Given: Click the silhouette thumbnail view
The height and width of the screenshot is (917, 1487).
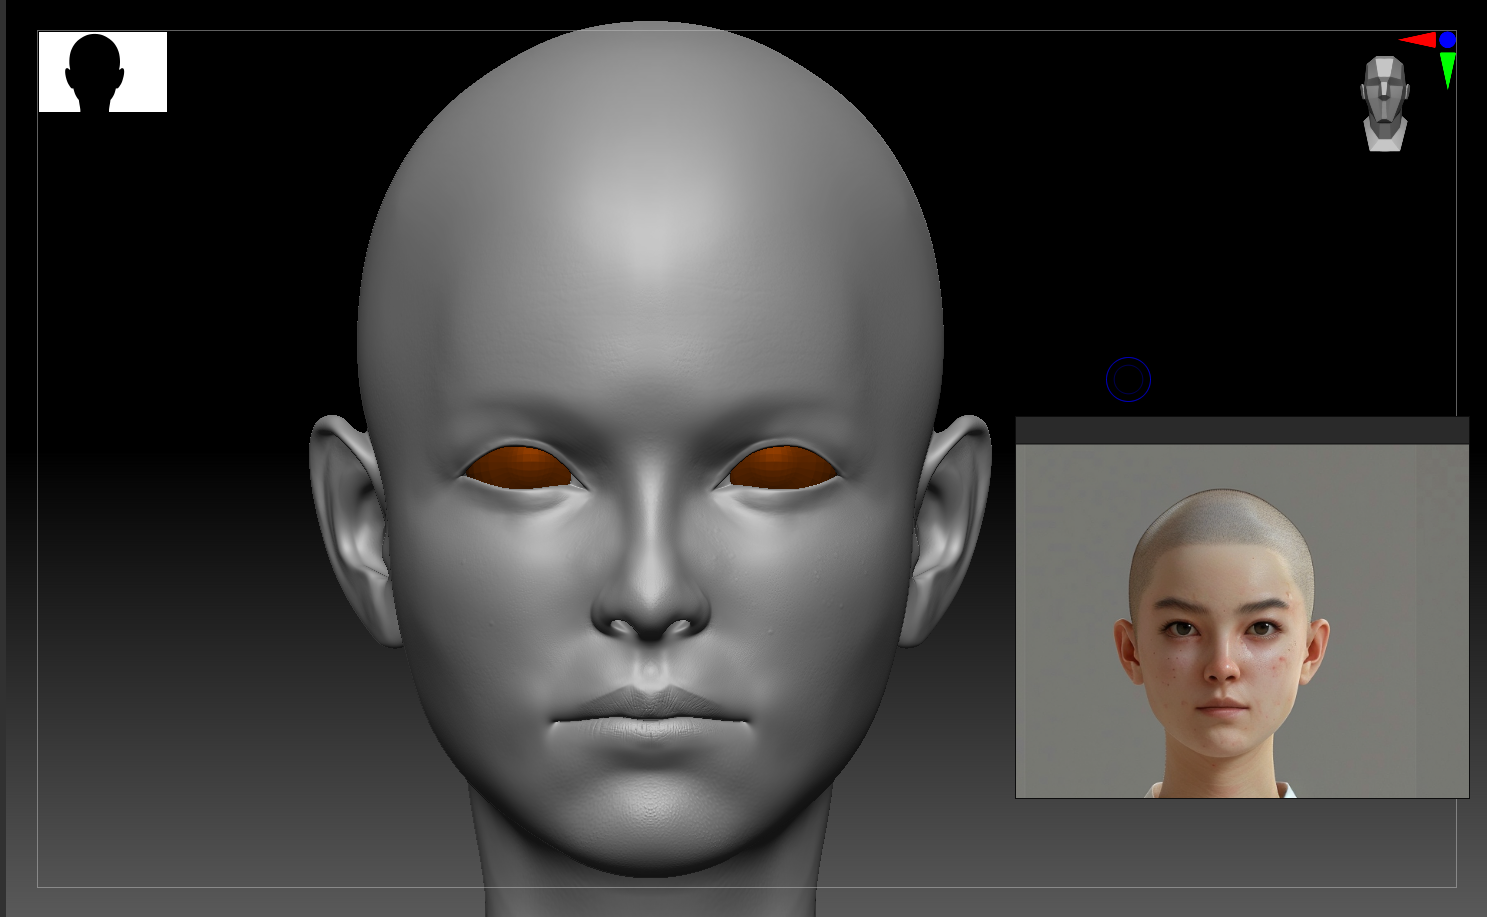Looking at the screenshot, I should 103,72.
